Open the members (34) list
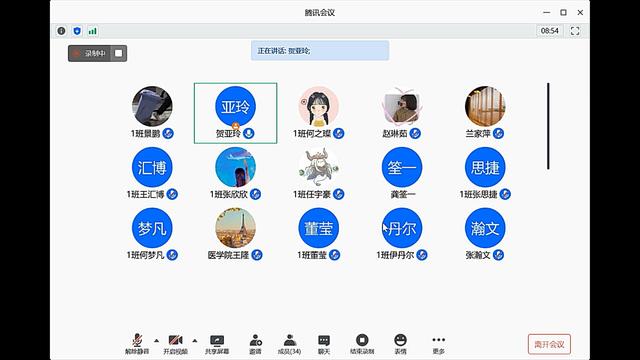The width and height of the screenshot is (640, 360). pos(289,344)
